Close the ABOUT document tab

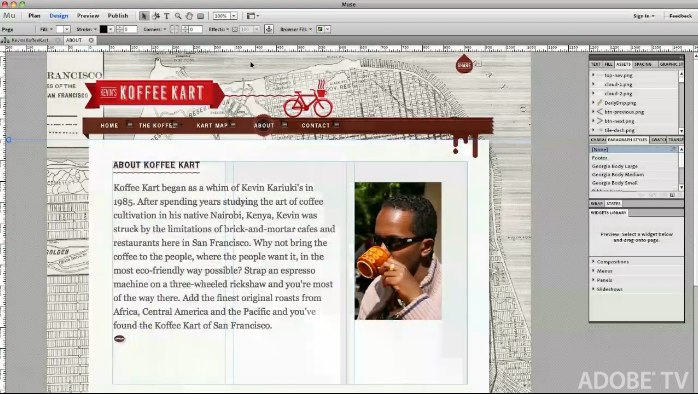click(91, 40)
